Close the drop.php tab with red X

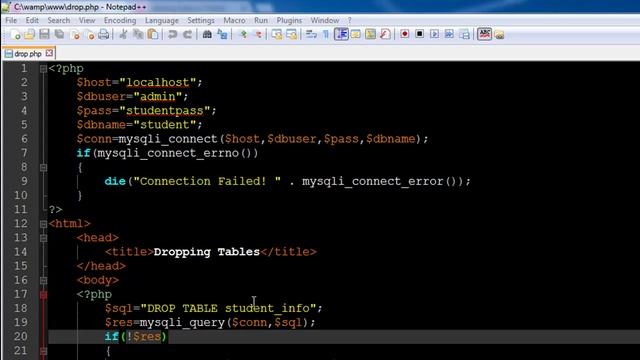49,53
